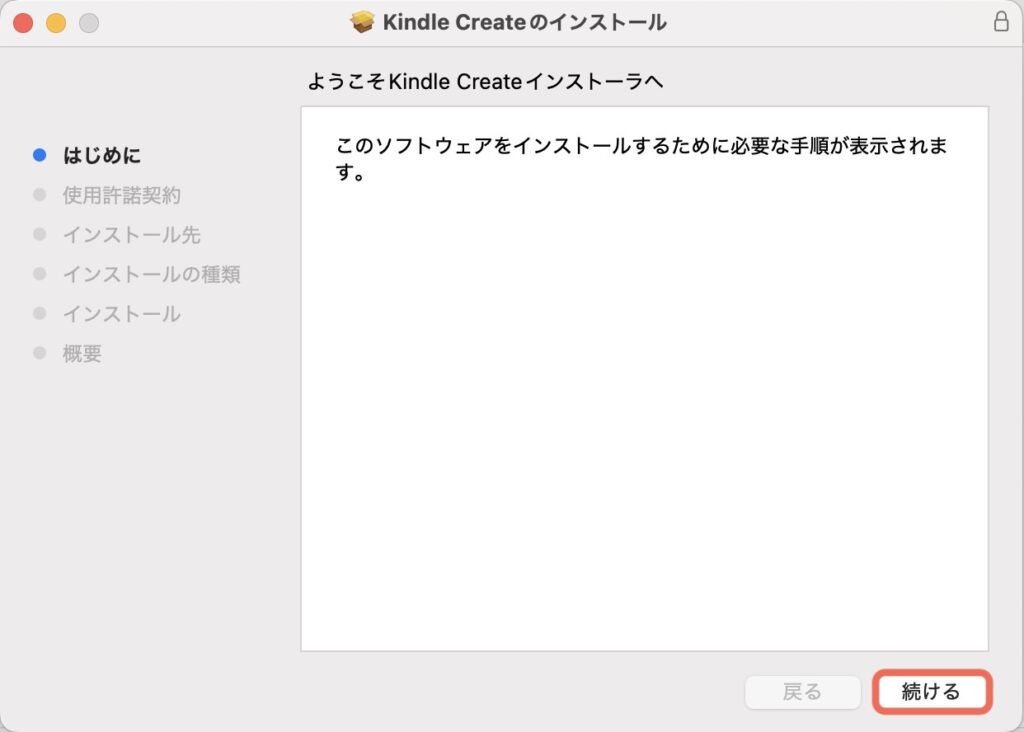Viewport: 1024px width, 732px height.
Task: Select the 概要 step label
Action: [x=82, y=353]
